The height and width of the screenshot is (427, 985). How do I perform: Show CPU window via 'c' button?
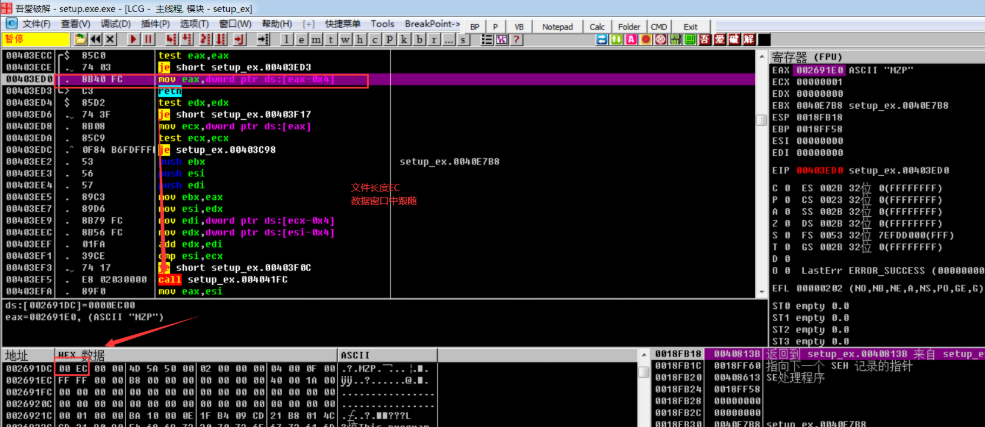375,40
